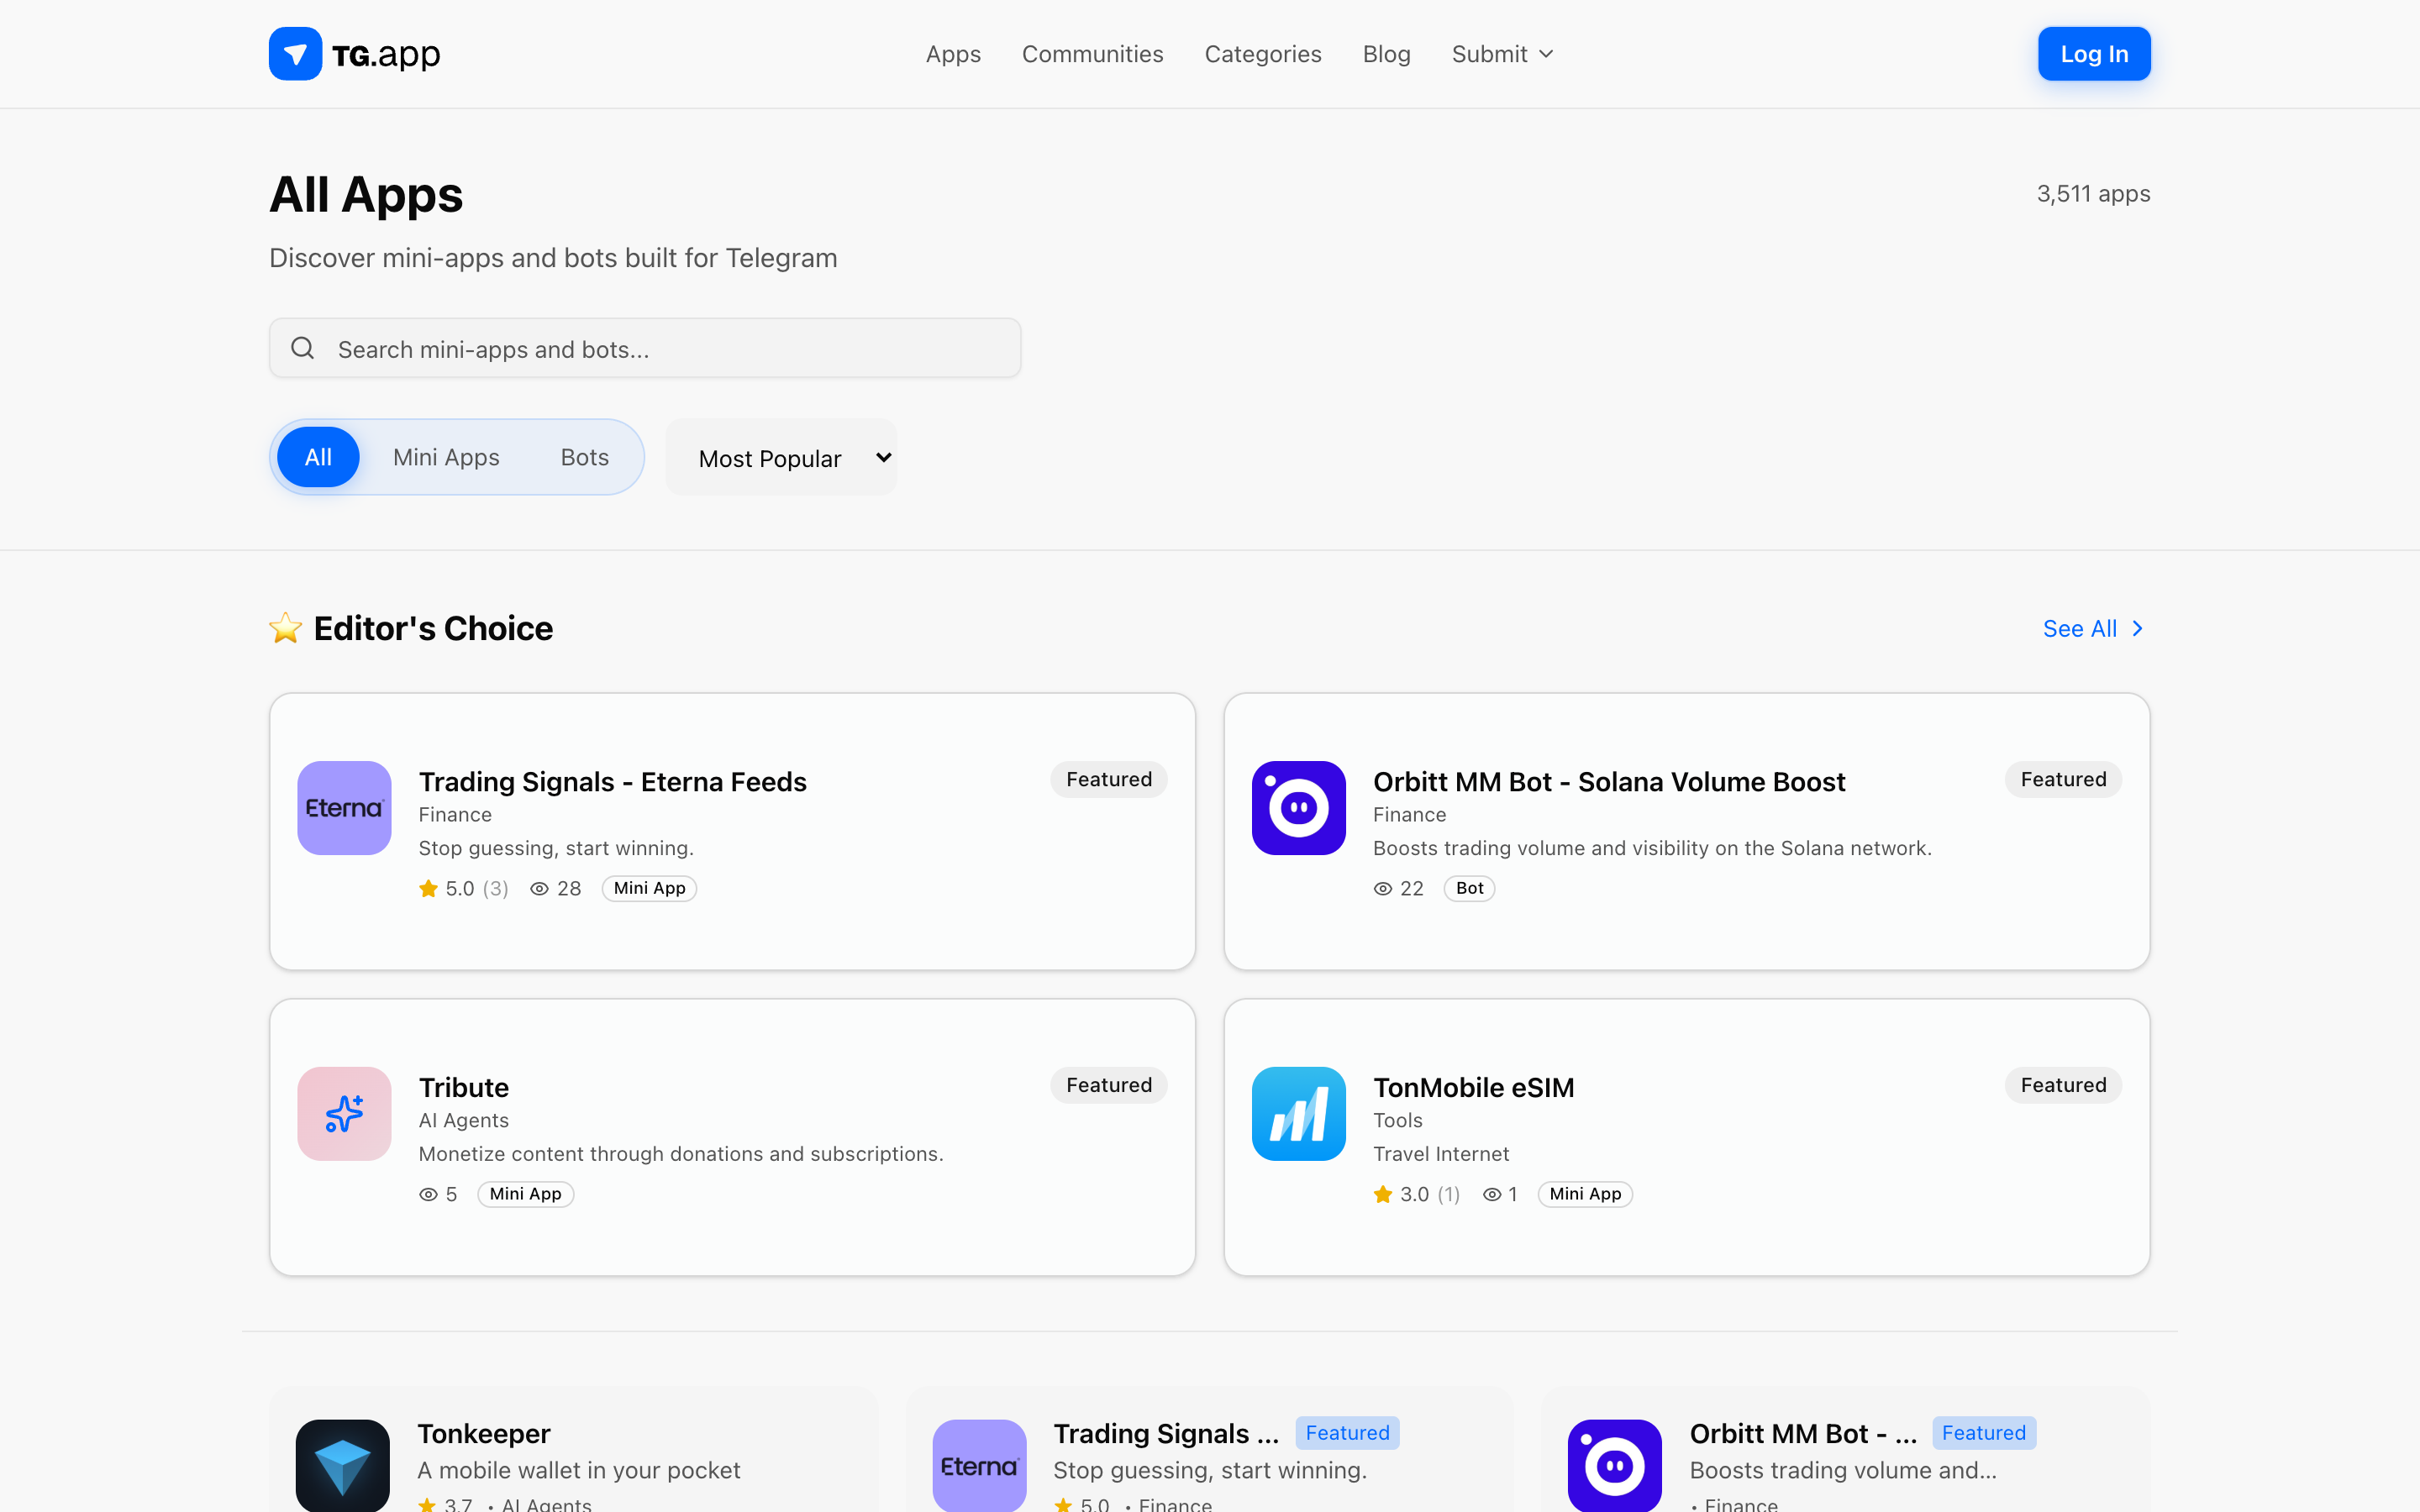The image size is (2420, 1512).
Task: Open the TonMobile eSIM app title
Action: (x=1474, y=1087)
